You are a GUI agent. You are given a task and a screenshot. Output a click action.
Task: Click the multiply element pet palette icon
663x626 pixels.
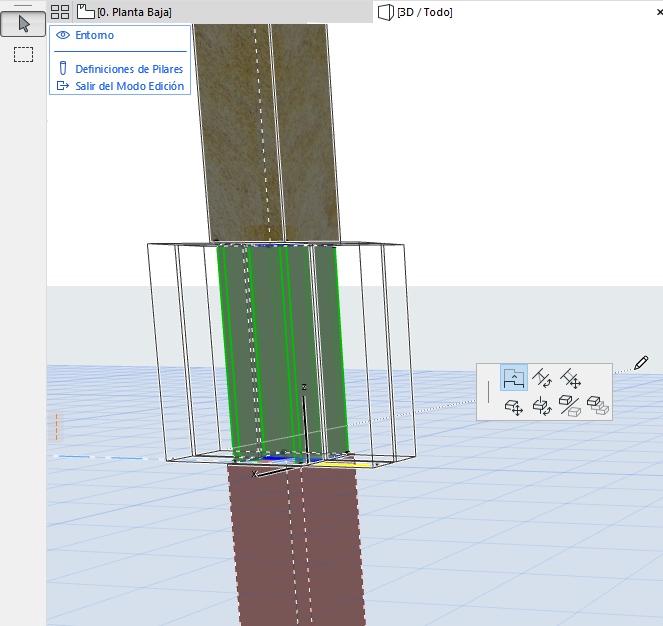coord(598,406)
